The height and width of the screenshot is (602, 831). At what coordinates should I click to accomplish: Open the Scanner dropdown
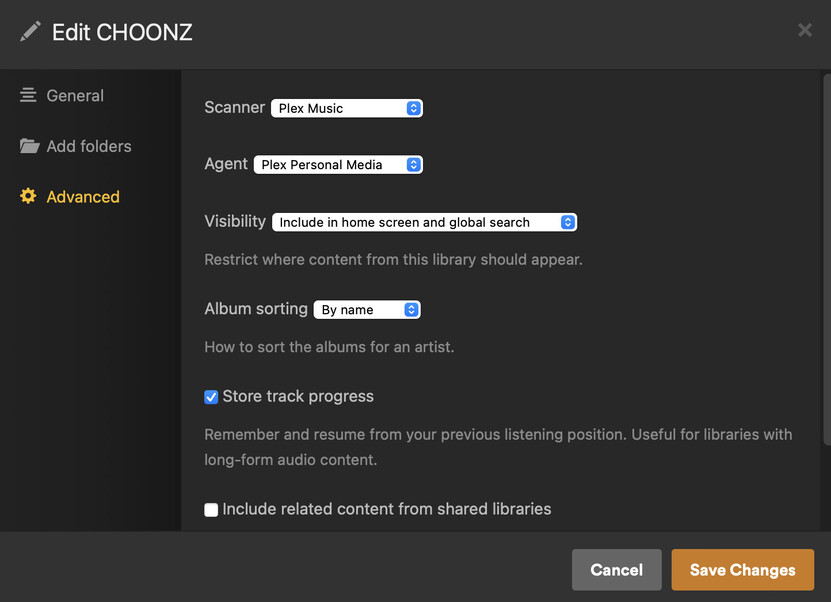tap(346, 108)
